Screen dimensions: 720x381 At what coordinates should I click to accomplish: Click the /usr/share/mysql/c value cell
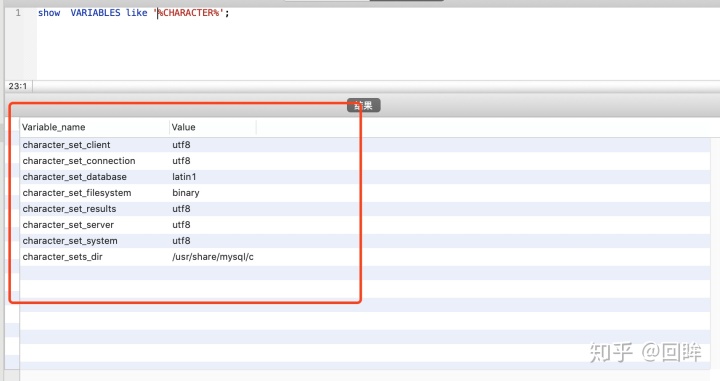pos(213,257)
